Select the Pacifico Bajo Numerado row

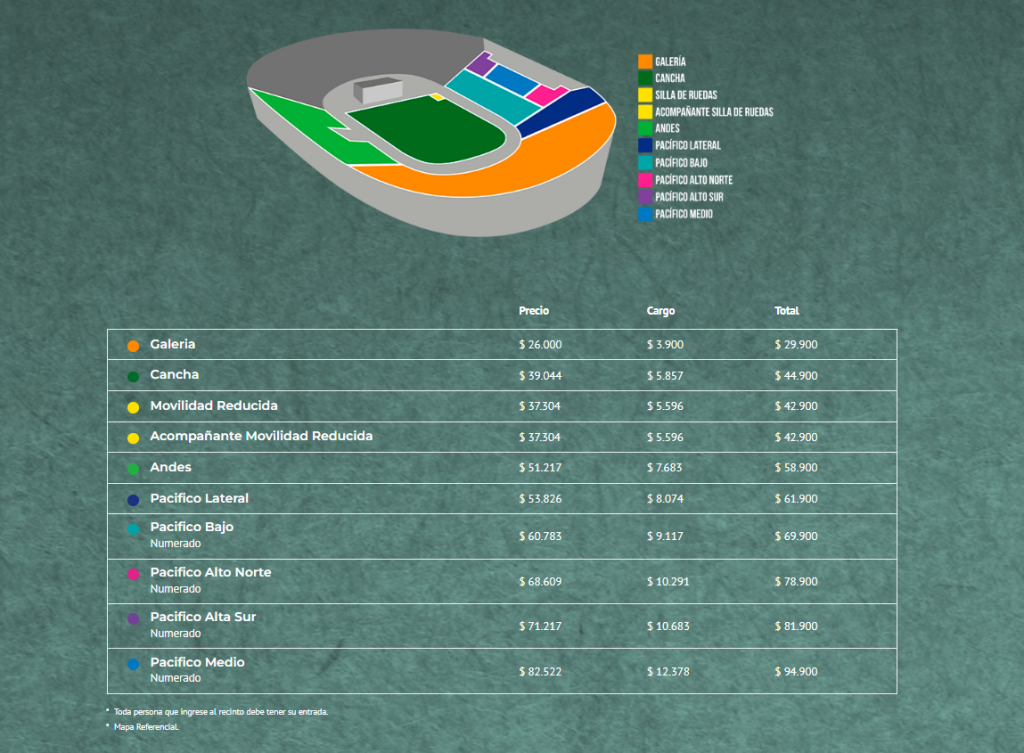point(502,536)
